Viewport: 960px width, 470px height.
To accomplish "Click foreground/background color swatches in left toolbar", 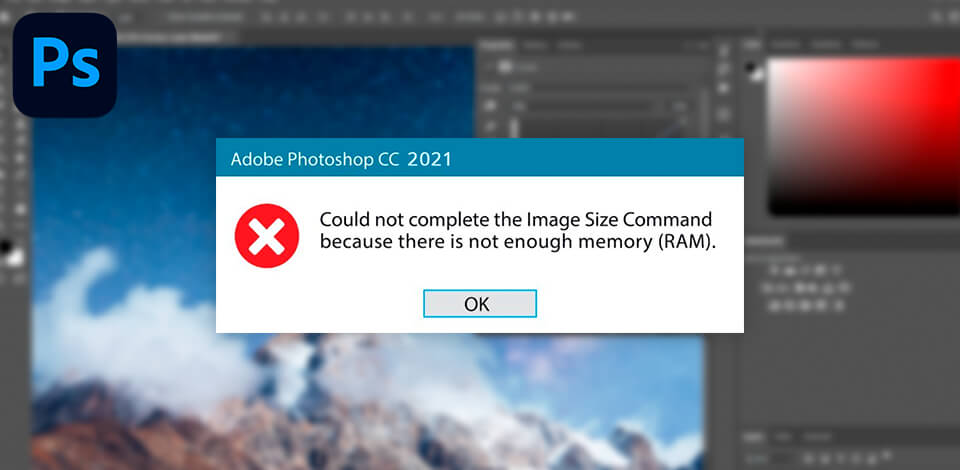I will [10, 253].
